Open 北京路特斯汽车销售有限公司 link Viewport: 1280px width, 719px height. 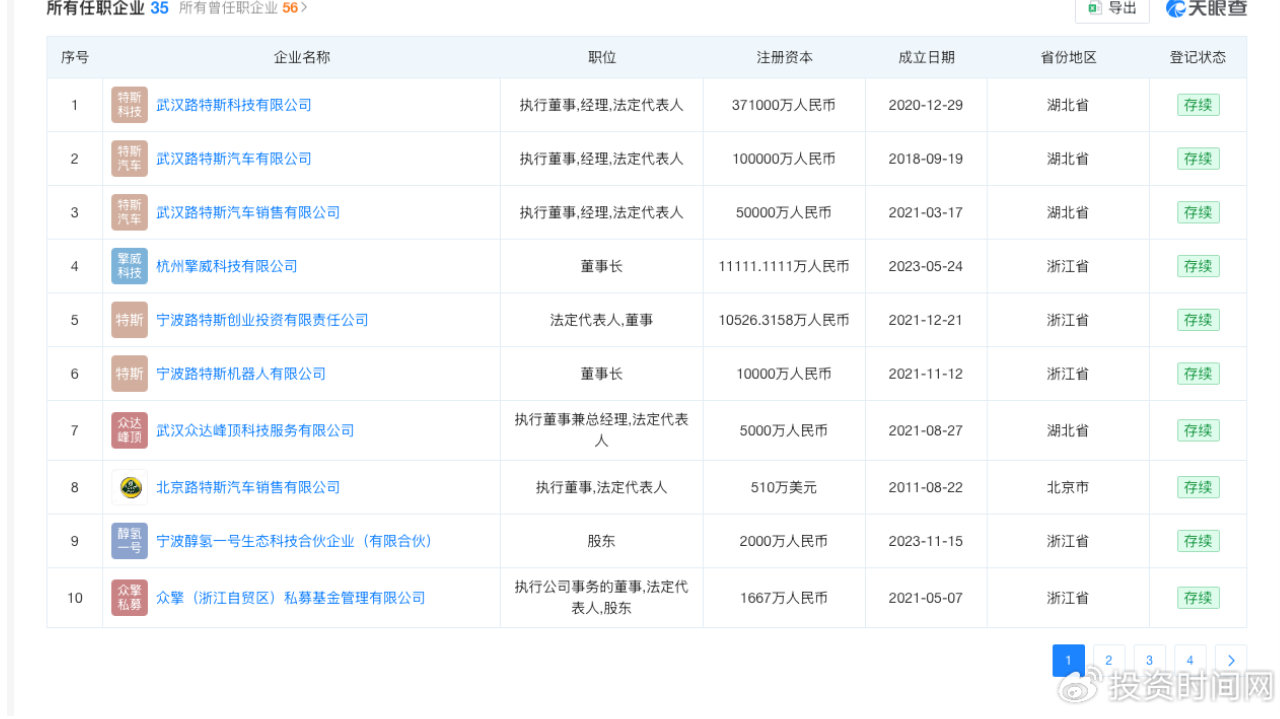tap(248, 488)
